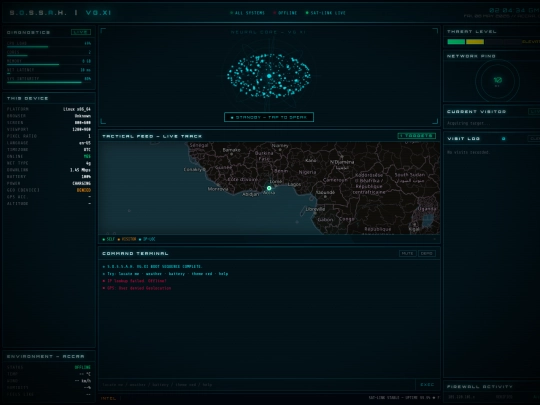Click the ALL SYSTEMS status indicator
This screenshot has height=405, width=540.
[247, 13]
